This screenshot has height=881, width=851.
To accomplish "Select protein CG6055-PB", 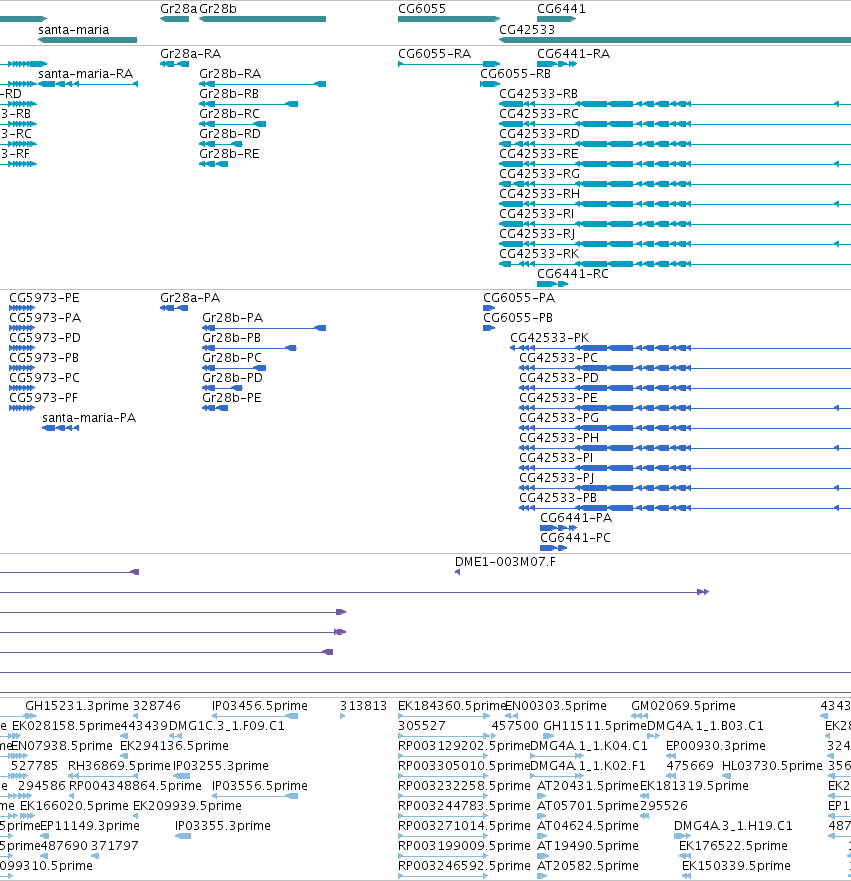I will click(x=518, y=318).
